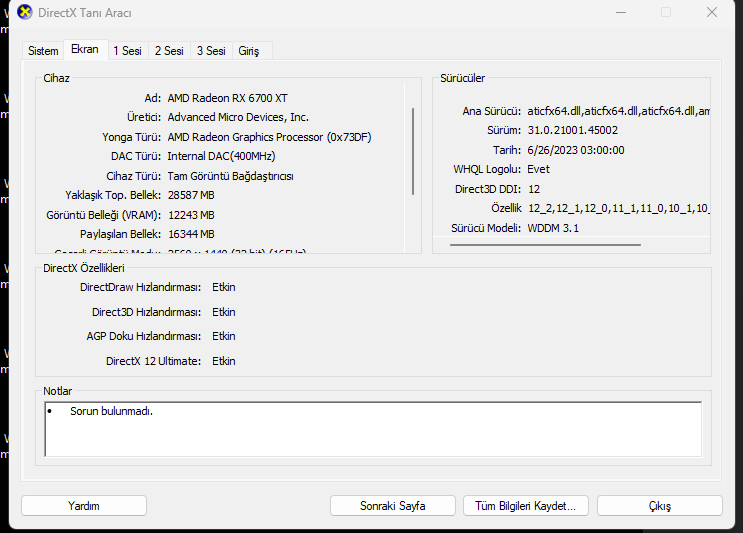Open the 2 Sesi tab
The image size is (743, 533).
point(169,51)
